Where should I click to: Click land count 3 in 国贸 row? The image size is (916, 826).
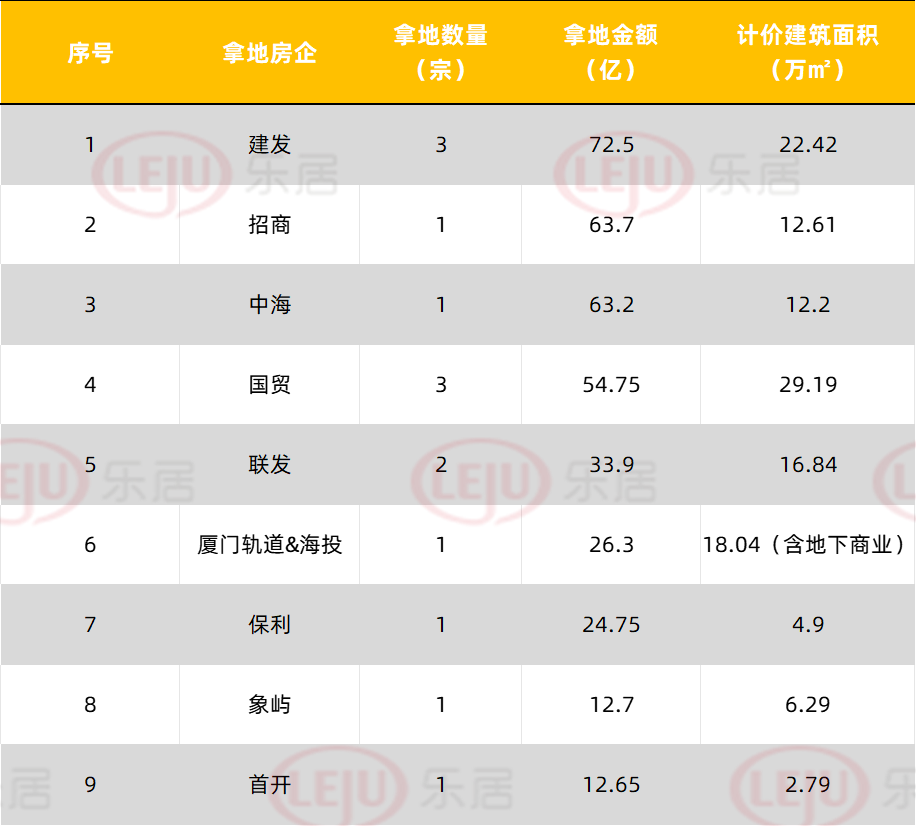click(441, 384)
